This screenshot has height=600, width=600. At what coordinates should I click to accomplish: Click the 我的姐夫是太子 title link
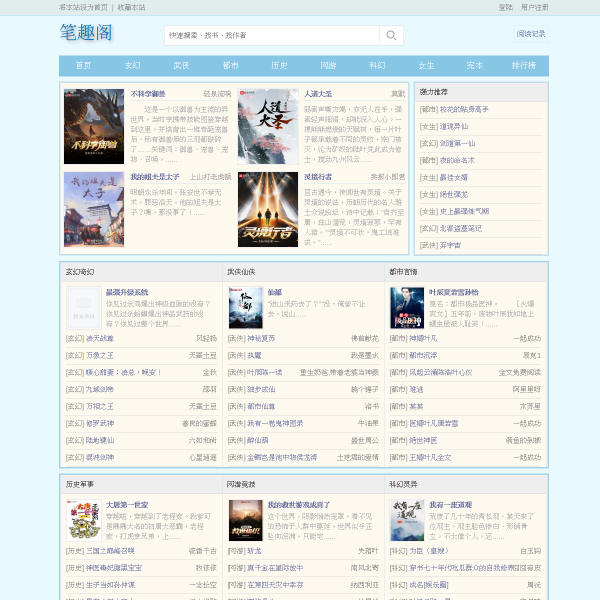(x=155, y=177)
